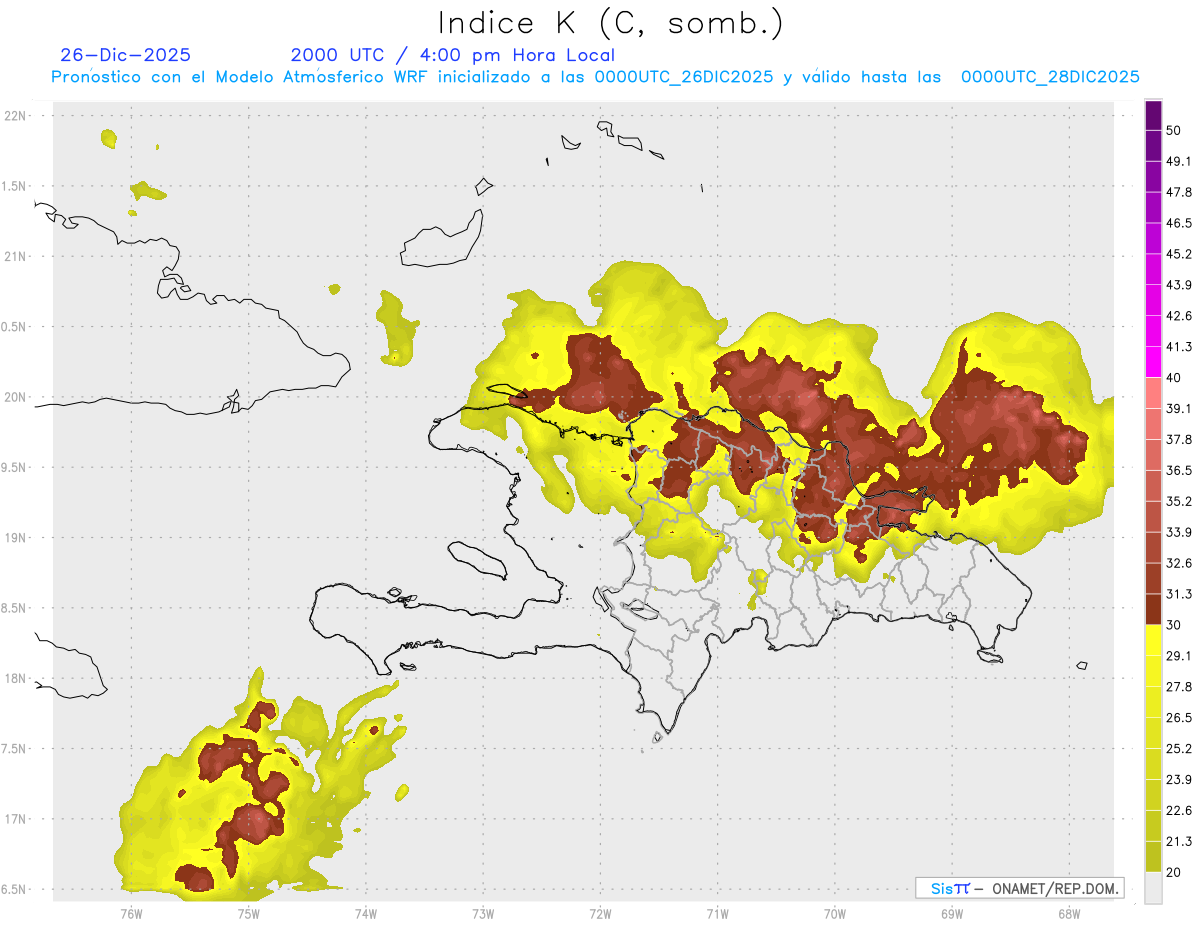Viewport: 1200px width, 927px height.
Task: Select the dark brown swatch between 30 and 31.3
Action: 1153,609
